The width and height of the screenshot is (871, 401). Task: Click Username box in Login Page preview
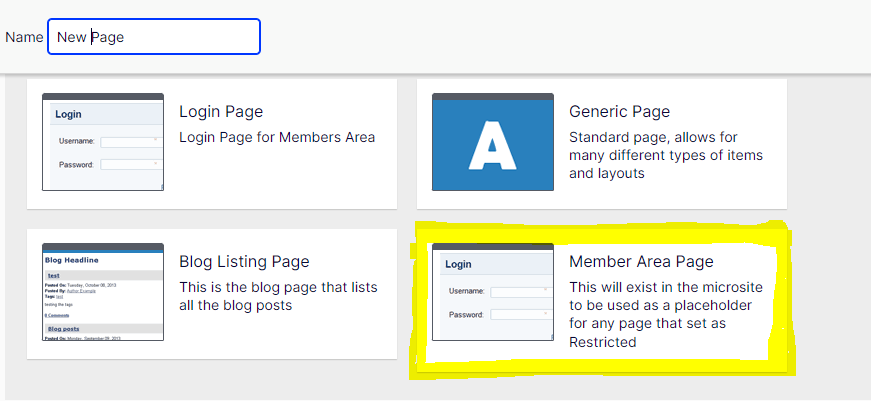pos(131,142)
